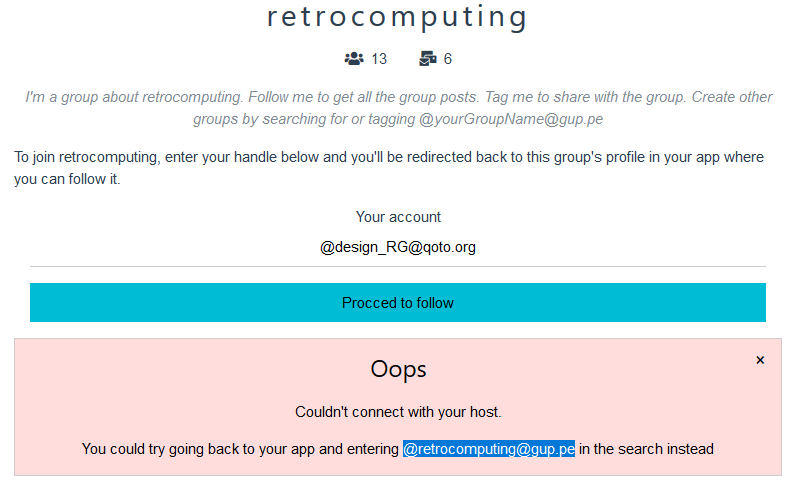Click the member count number 13

tap(379, 59)
